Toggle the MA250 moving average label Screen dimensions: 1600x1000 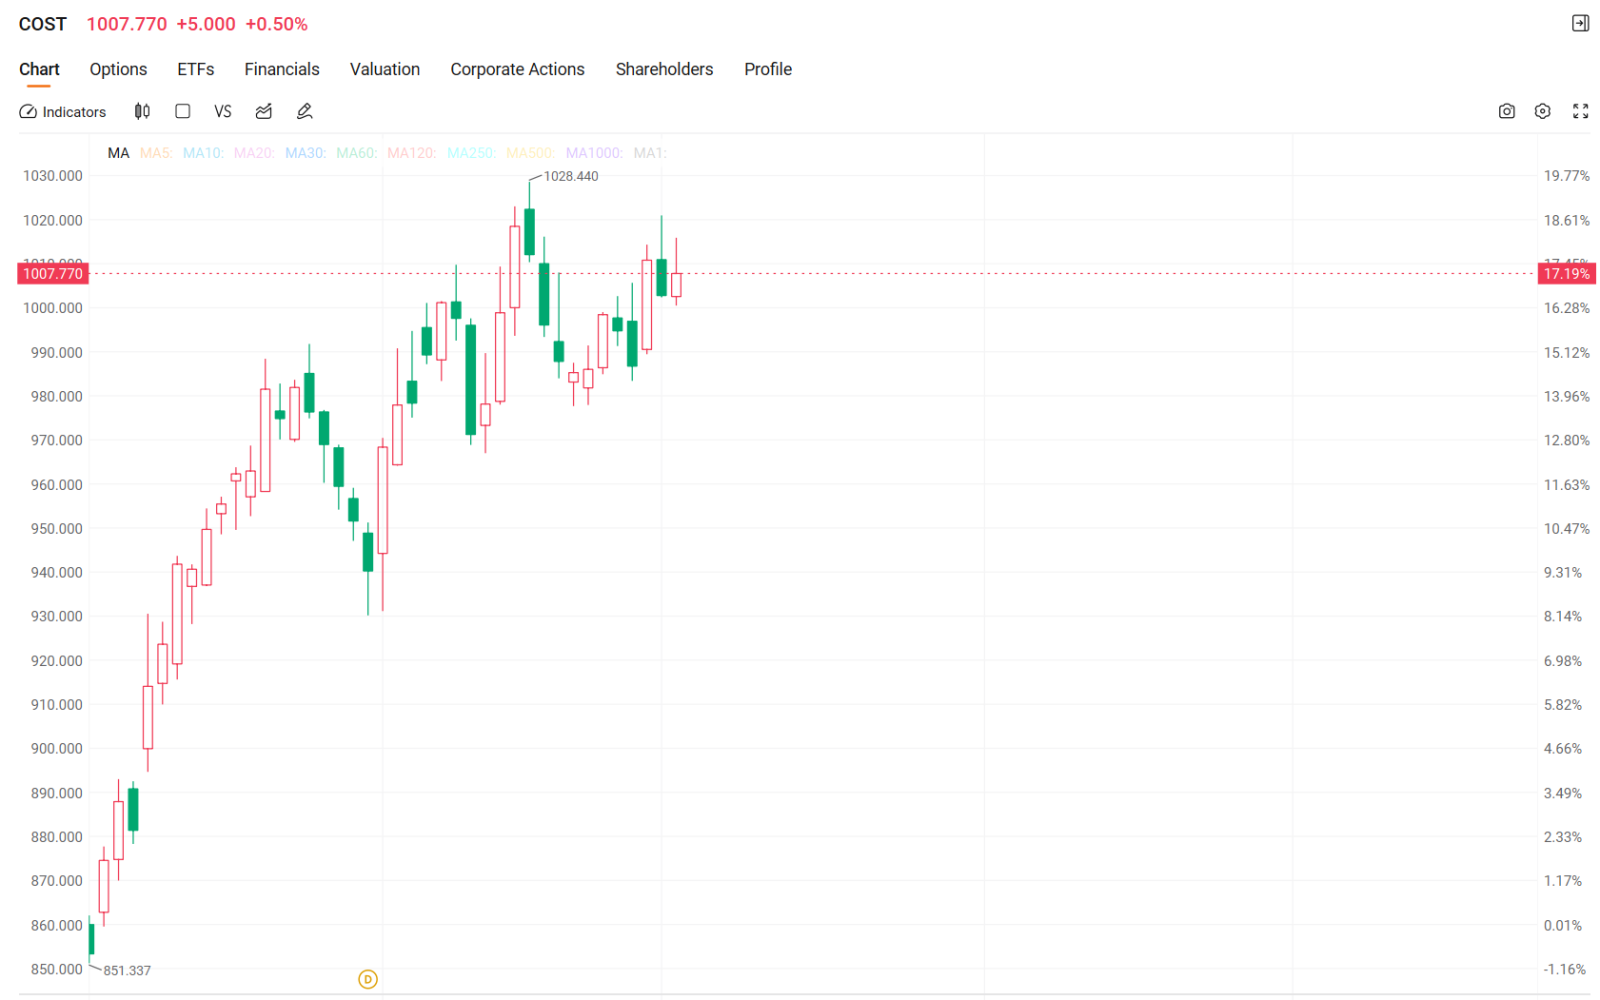(470, 153)
